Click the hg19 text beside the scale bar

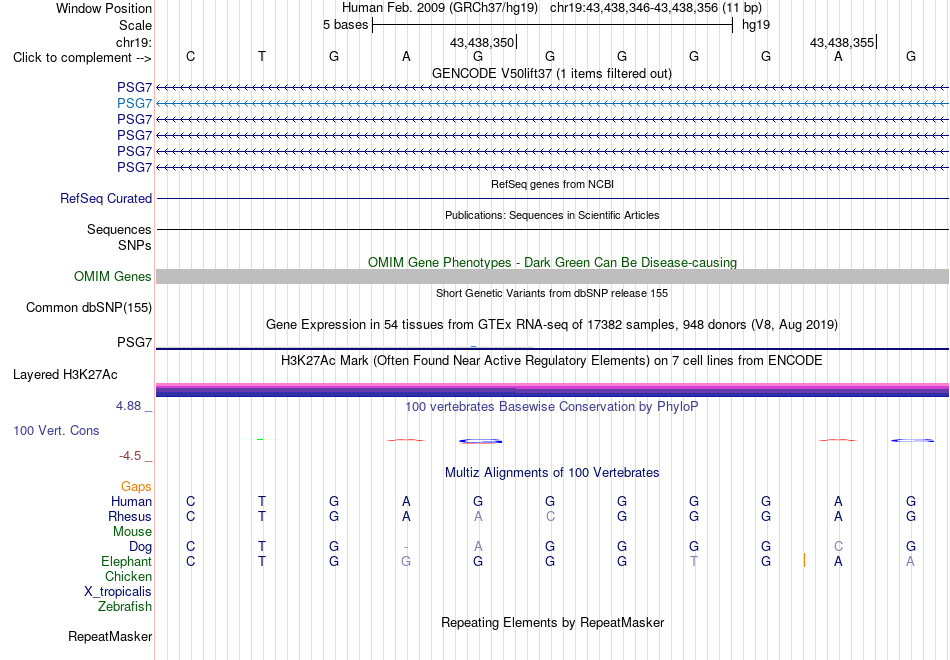click(756, 25)
